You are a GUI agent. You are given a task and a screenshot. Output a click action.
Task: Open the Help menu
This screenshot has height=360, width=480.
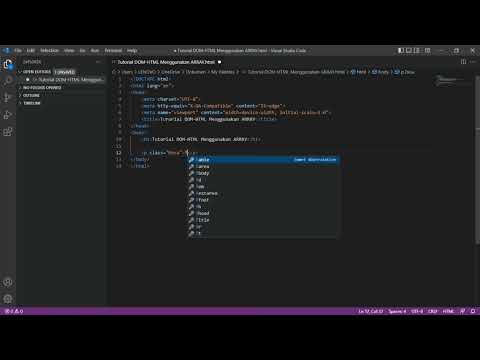(132, 51)
